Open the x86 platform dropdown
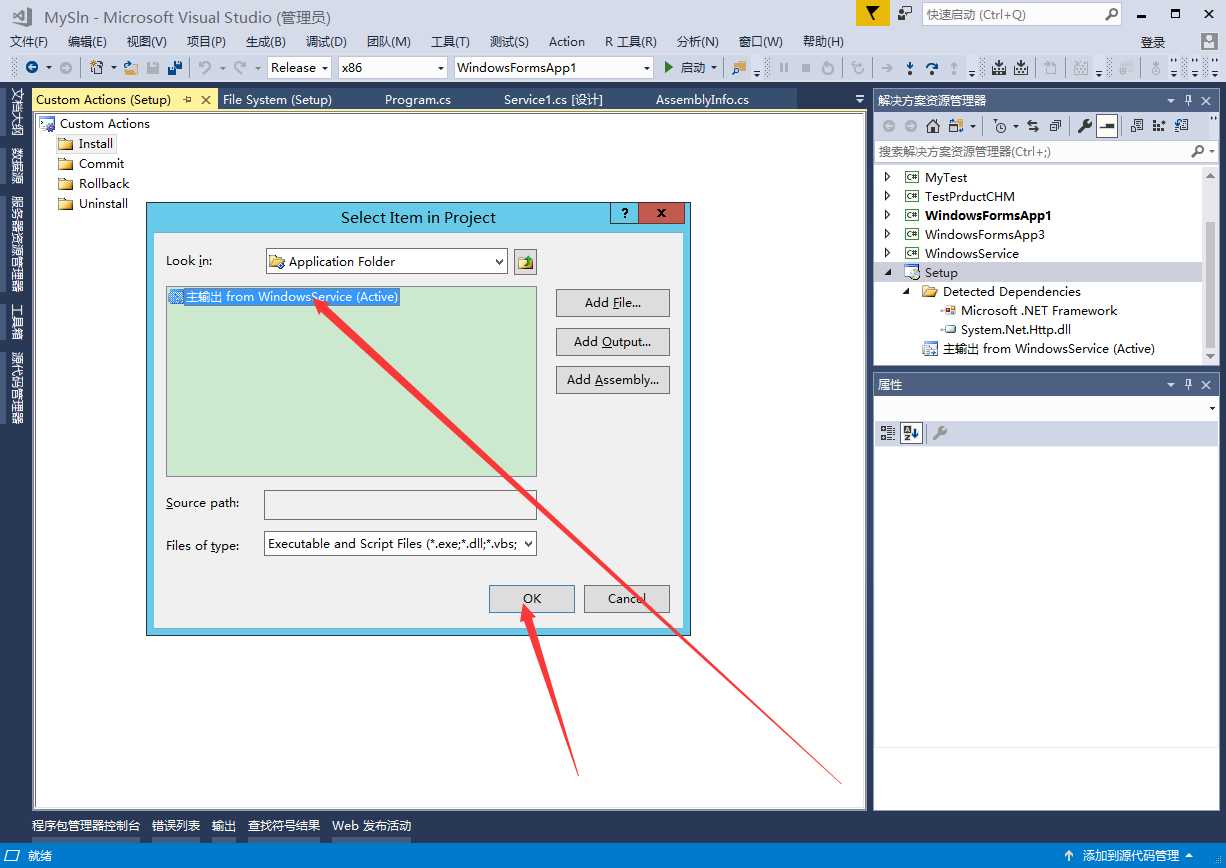1226x868 pixels. [x=441, y=68]
